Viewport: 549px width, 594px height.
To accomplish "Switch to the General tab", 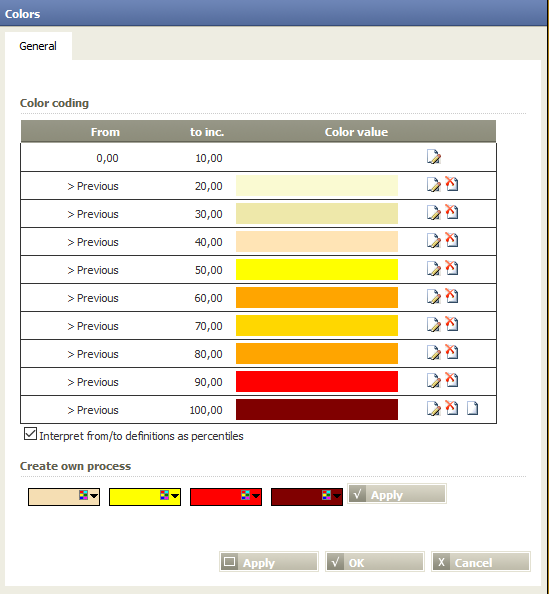I will coord(38,46).
